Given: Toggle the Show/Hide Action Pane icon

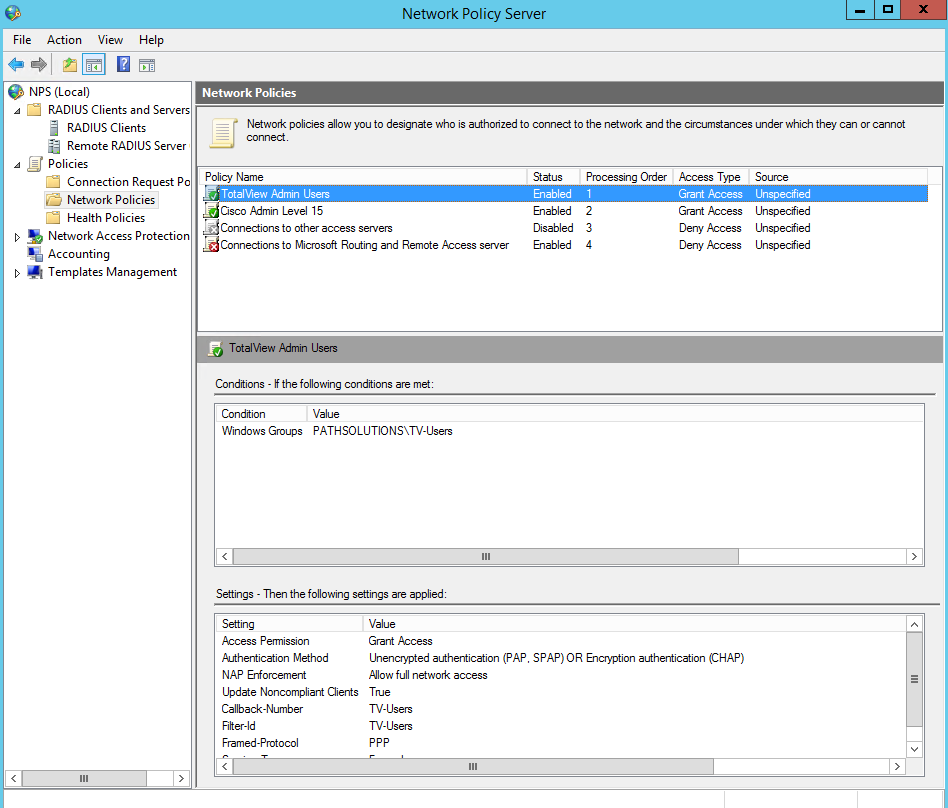Looking at the screenshot, I should click(x=147, y=65).
